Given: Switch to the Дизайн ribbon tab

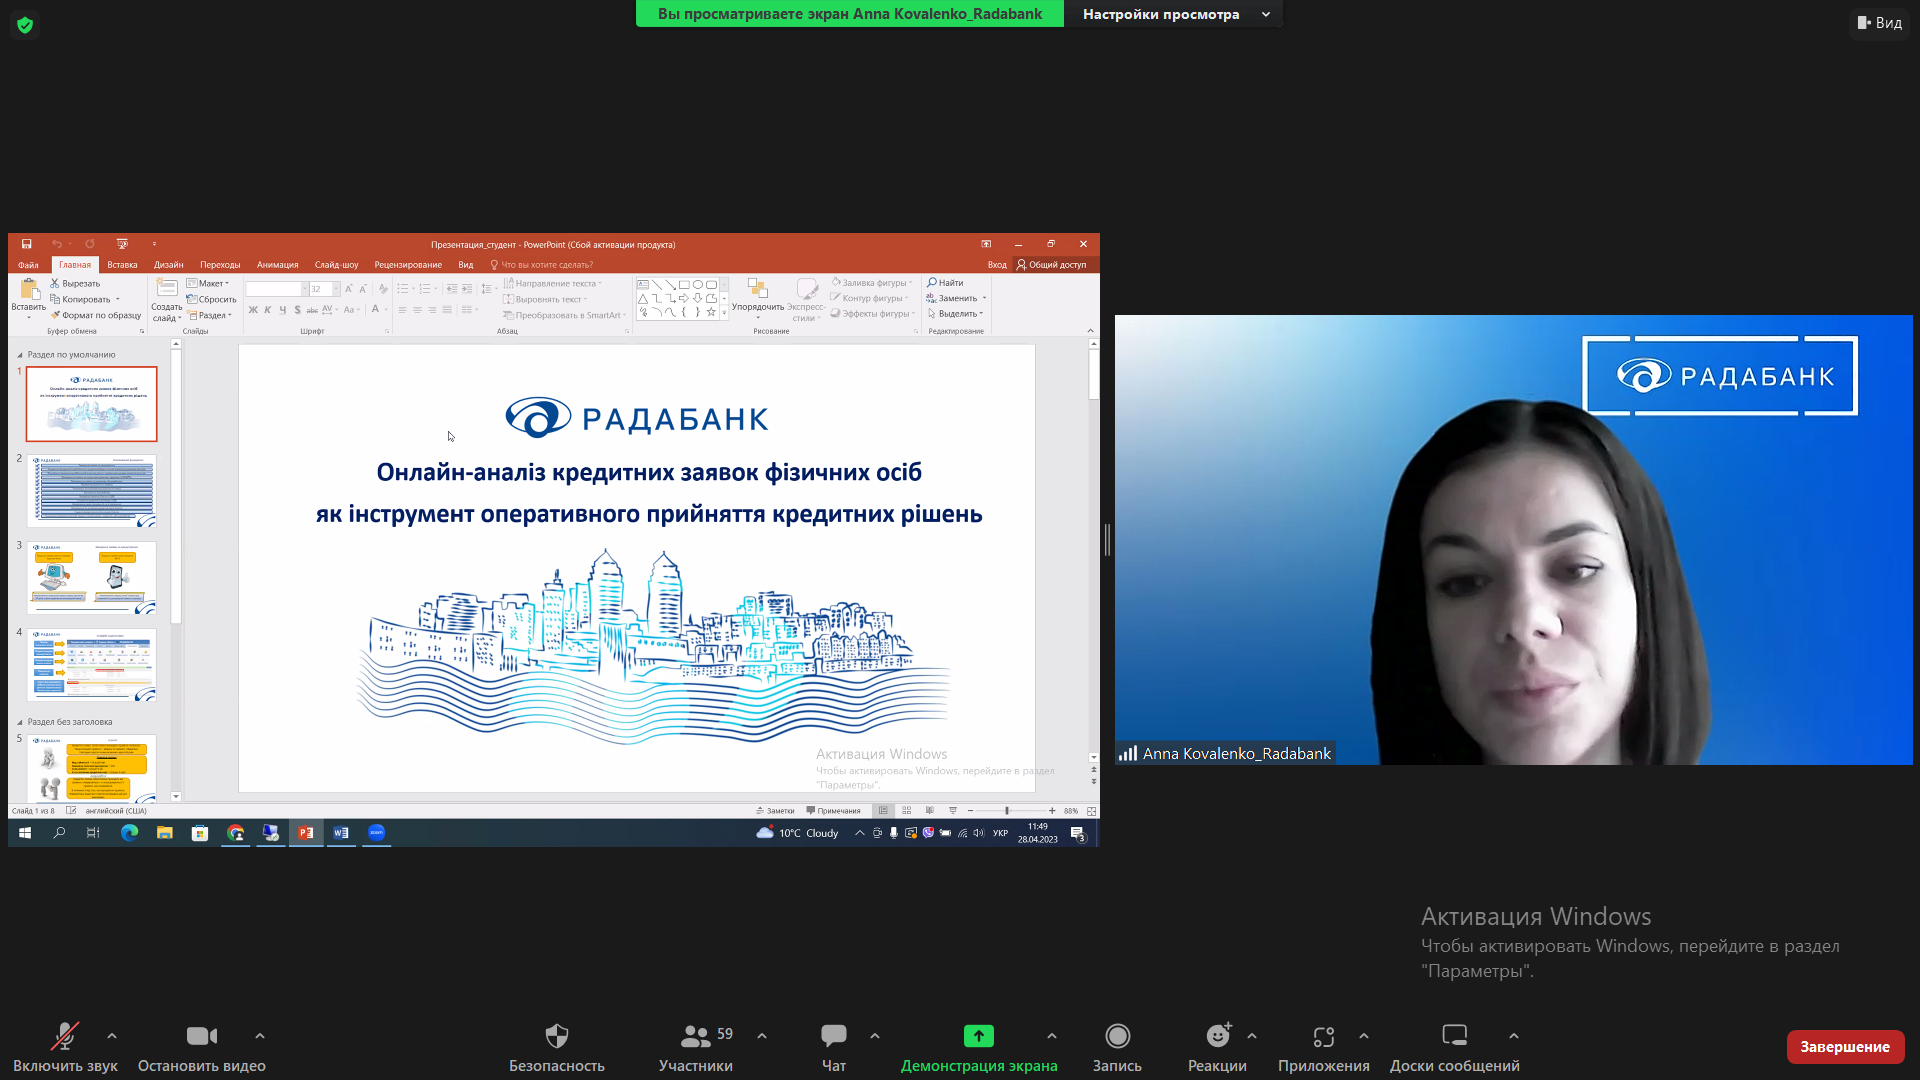Looking at the screenshot, I should tap(168, 265).
